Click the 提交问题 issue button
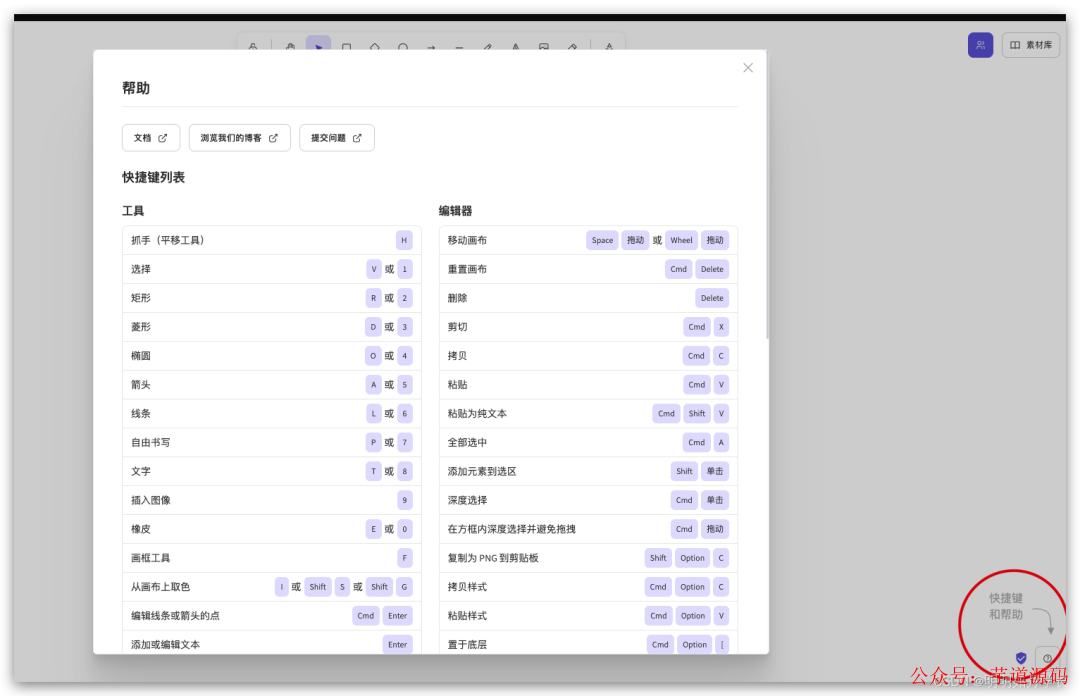Viewport: 1080px width, 696px height. [x=337, y=138]
